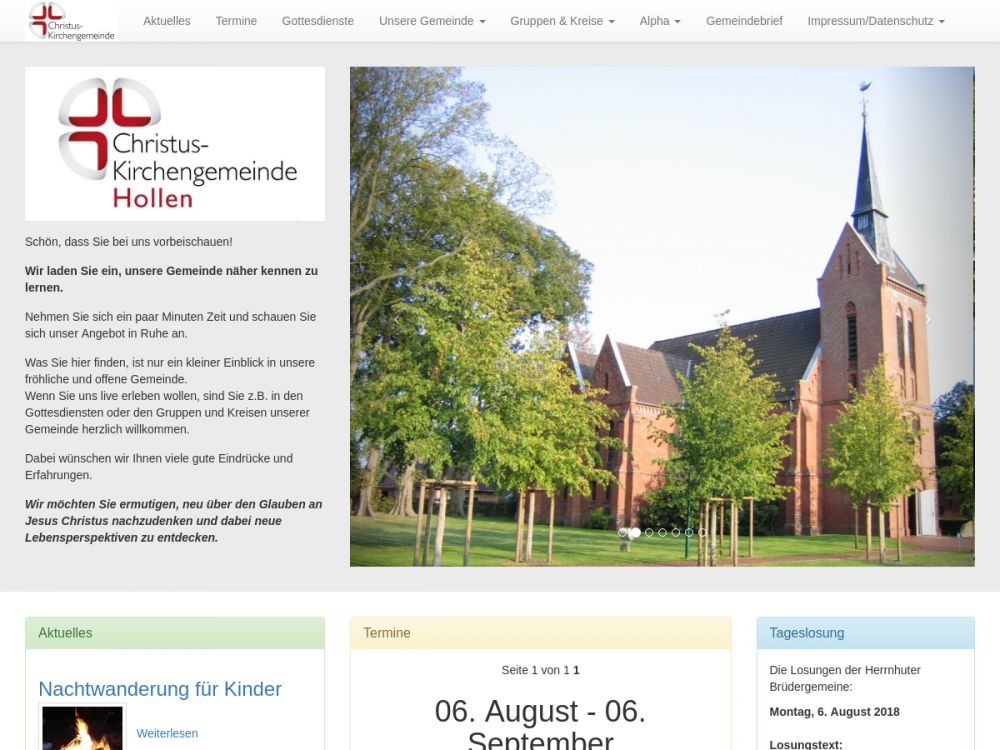Viewport: 1000px width, 750px height.
Task: Navigate to Gottesdienste in the navbar
Action: [x=318, y=21]
